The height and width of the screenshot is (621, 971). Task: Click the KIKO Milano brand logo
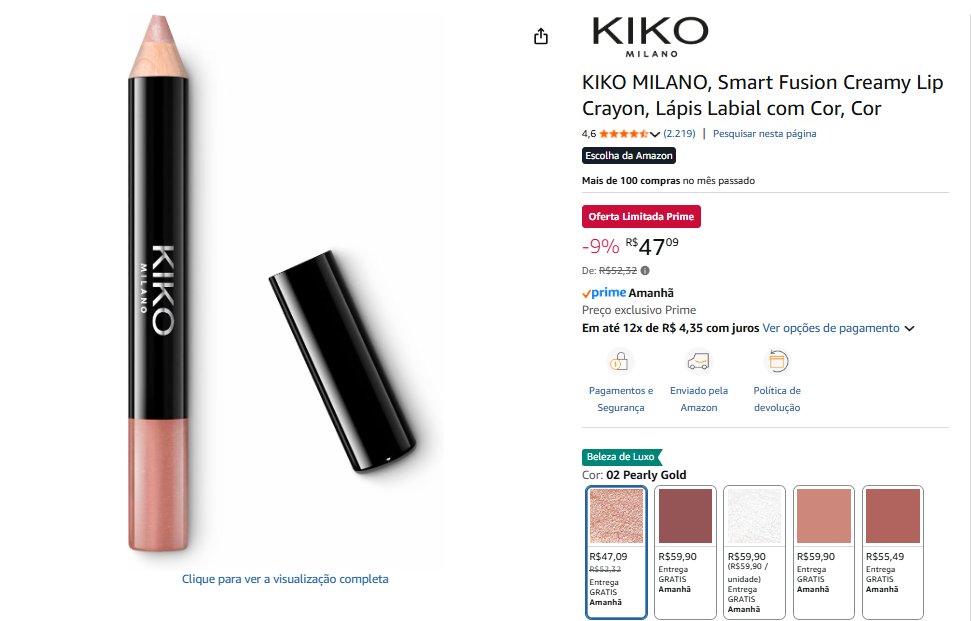click(649, 36)
